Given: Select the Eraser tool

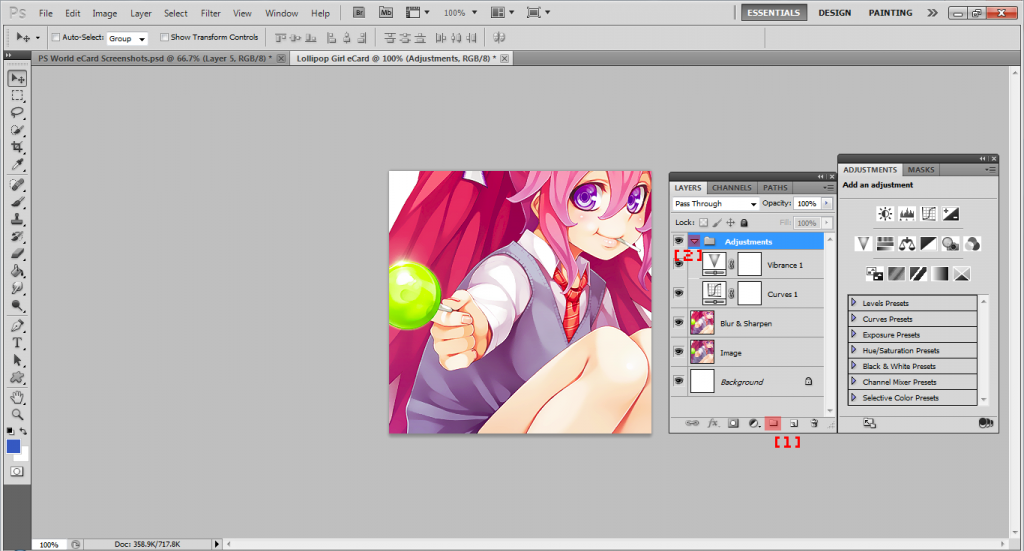Looking at the screenshot, I should tap(18, 253).
